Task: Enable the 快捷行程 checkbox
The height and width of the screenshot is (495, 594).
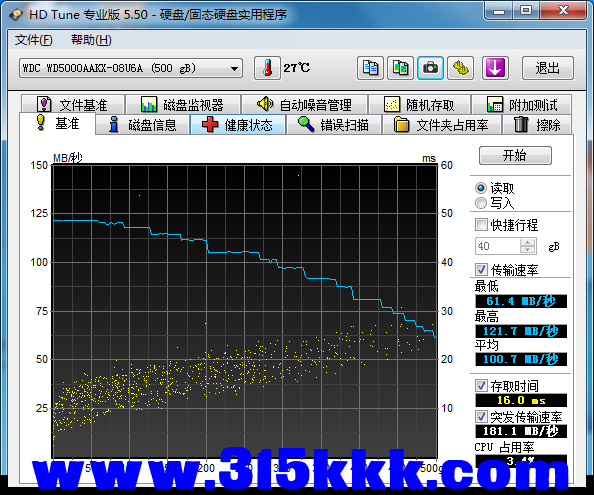Action: pyautogui.click(x=481, y=225)
